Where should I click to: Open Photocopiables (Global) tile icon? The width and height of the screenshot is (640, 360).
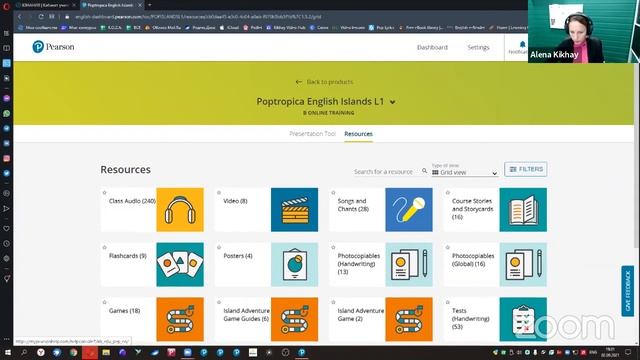pos(523,264)
